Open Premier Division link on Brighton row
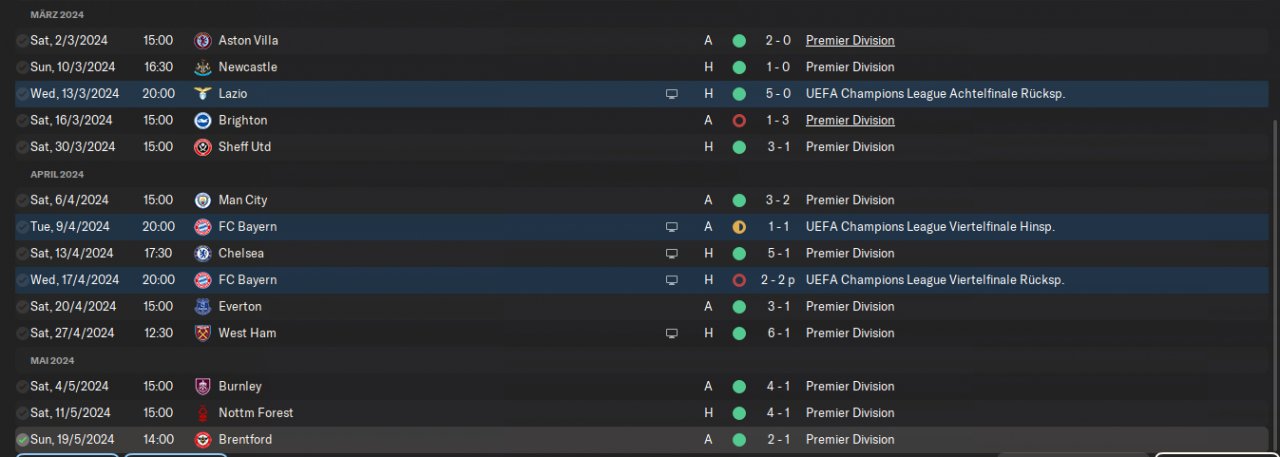 (x=850, y=120)
